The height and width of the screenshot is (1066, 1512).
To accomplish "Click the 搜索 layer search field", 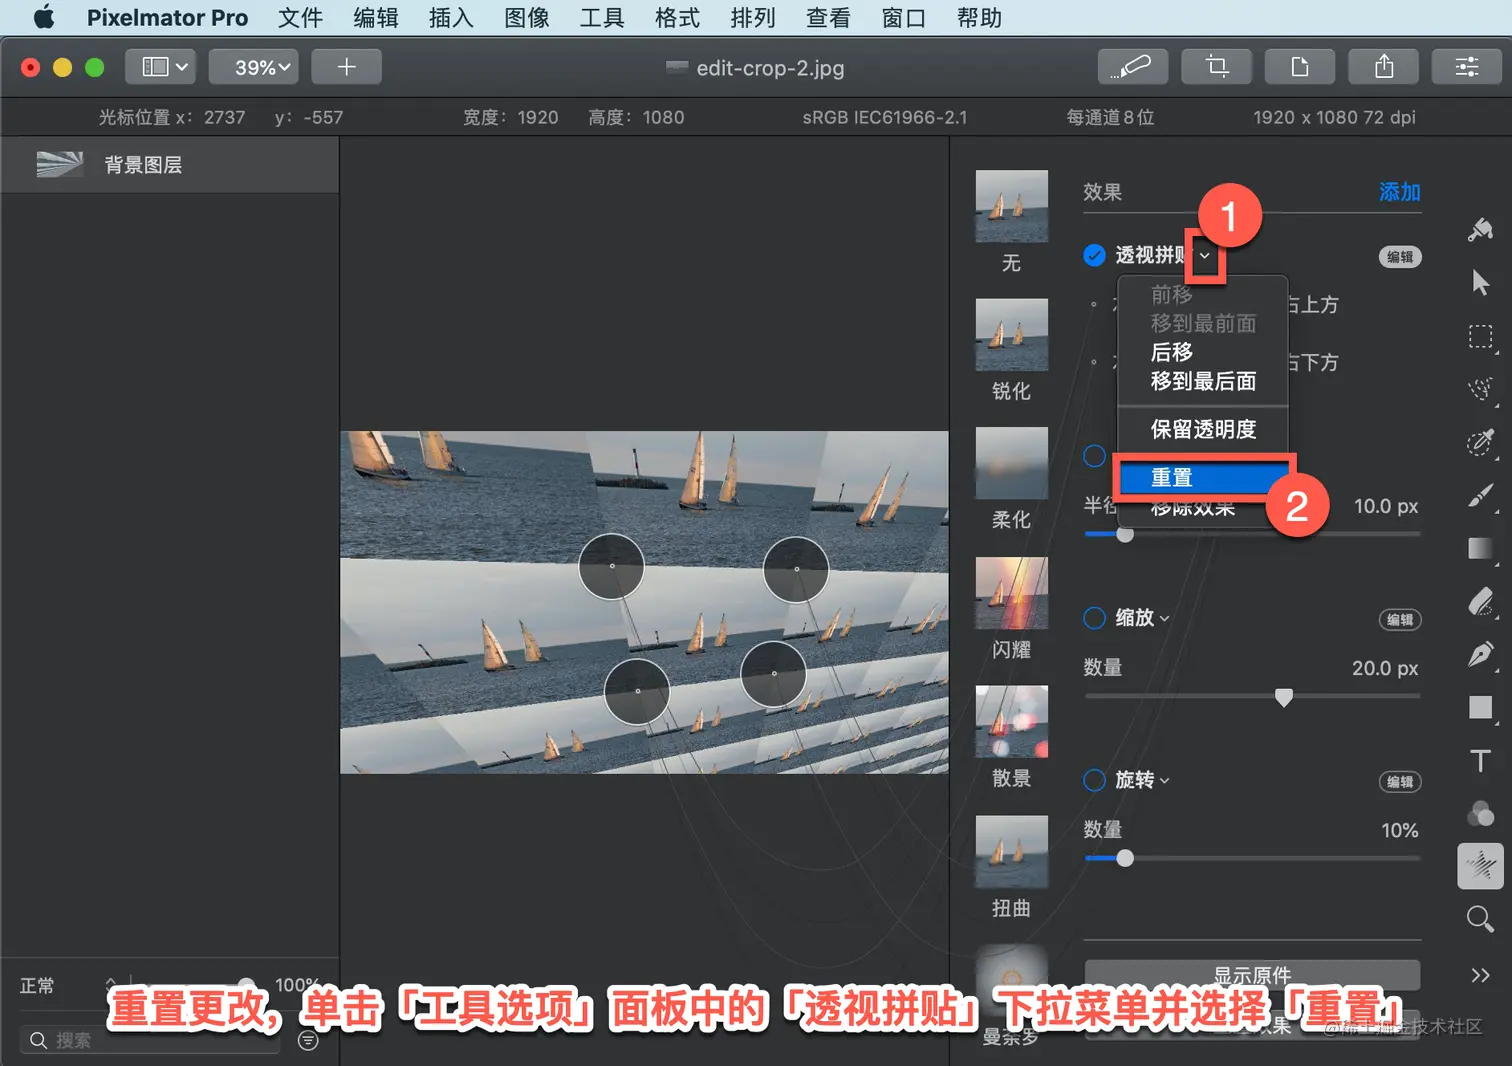I will click(x=150, y=1041).
